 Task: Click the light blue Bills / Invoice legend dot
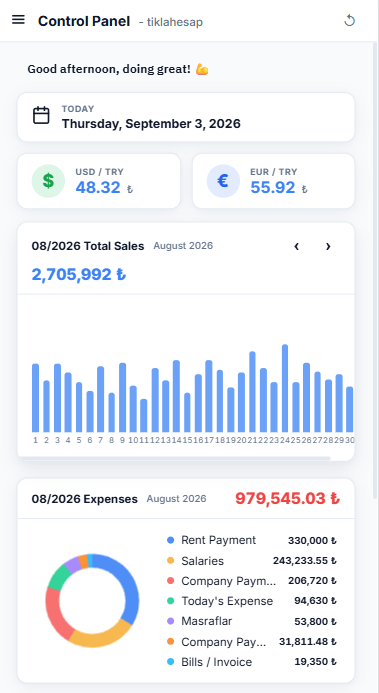tap(171, 662)
